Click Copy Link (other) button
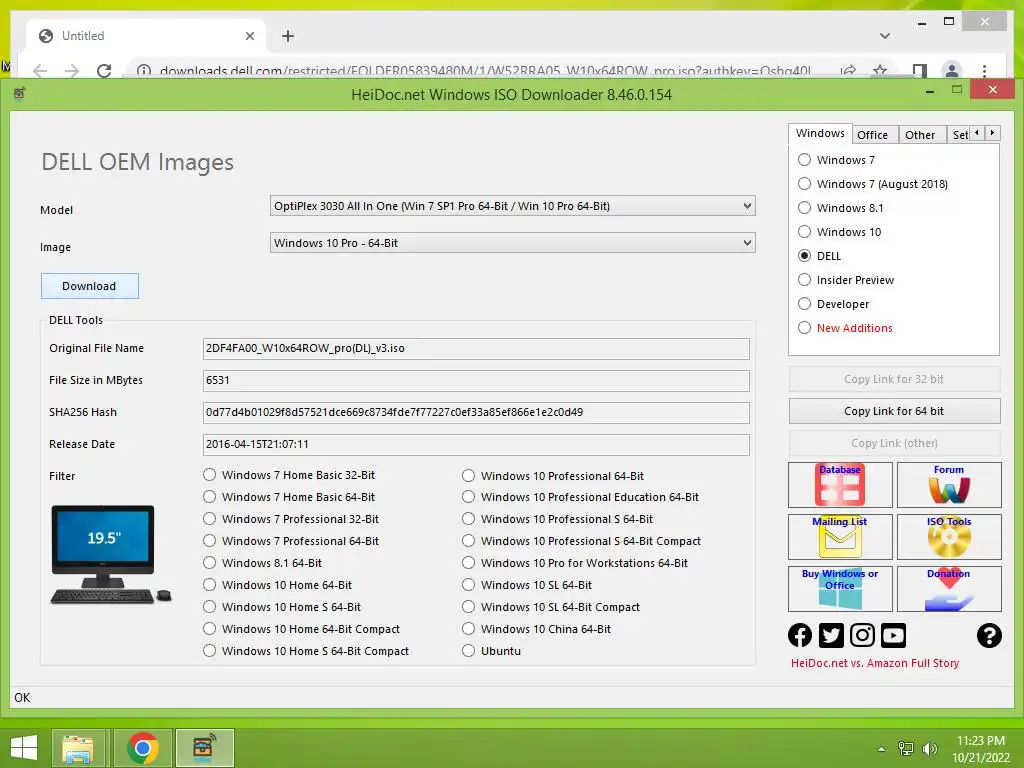 pos(894,443)
